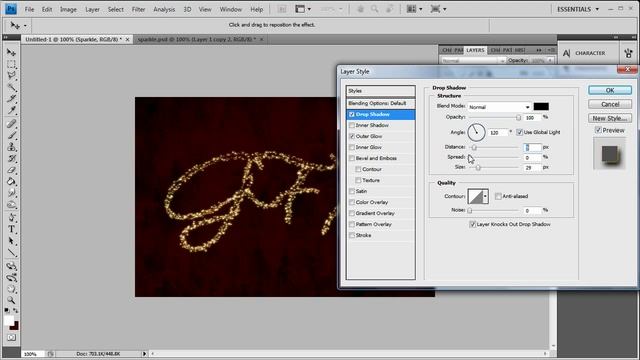Toggle Quick Mask mode

(11, 338)
